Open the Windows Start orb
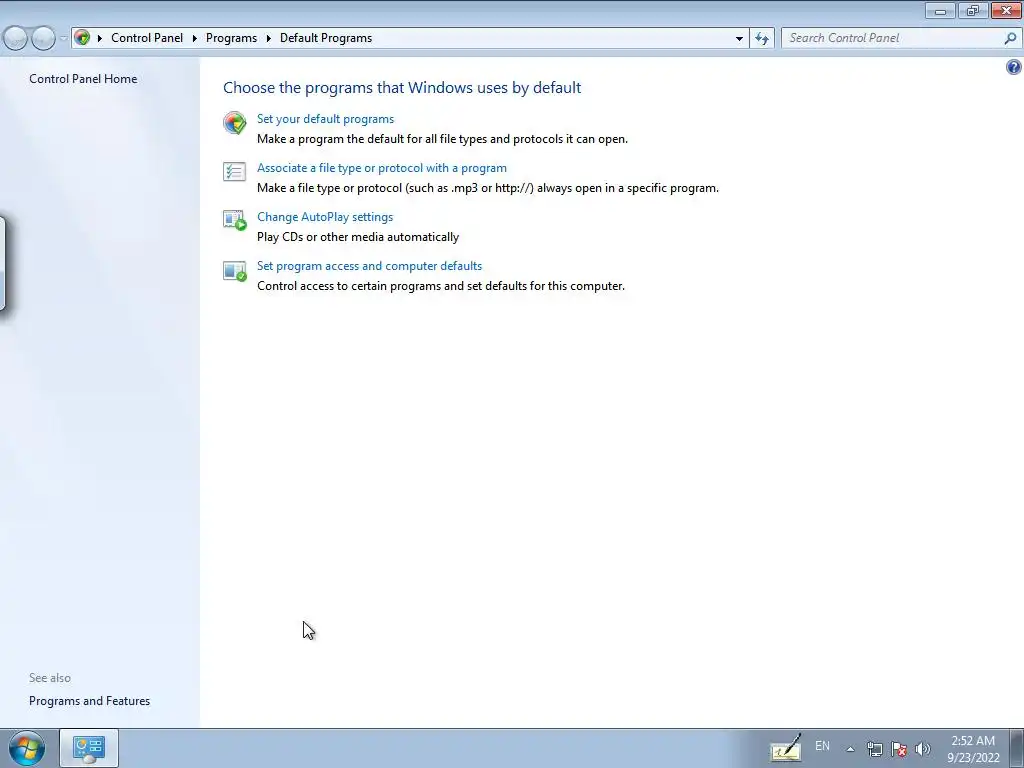The image size is (1024, 768). 26,748
